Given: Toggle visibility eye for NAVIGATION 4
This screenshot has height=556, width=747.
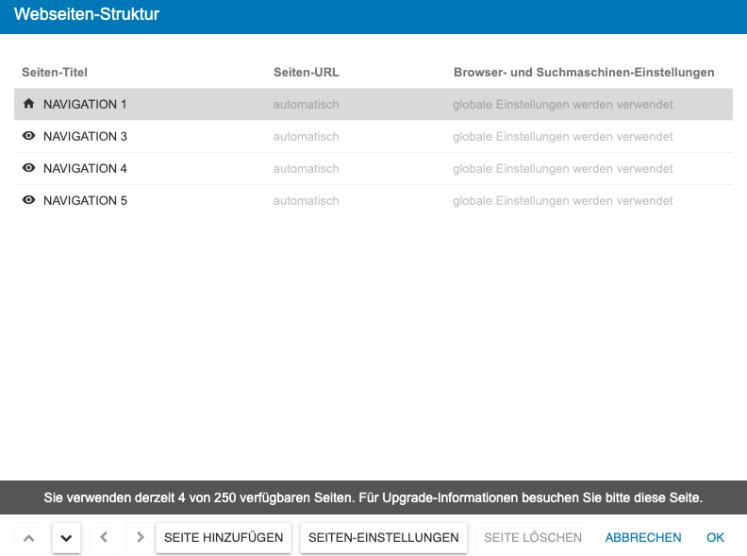Looking at the screenshot, I should (28, 168).
